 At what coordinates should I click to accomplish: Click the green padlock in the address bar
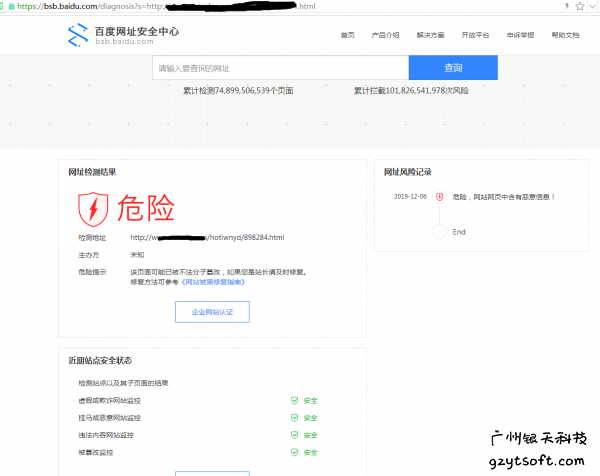[11, 6]
